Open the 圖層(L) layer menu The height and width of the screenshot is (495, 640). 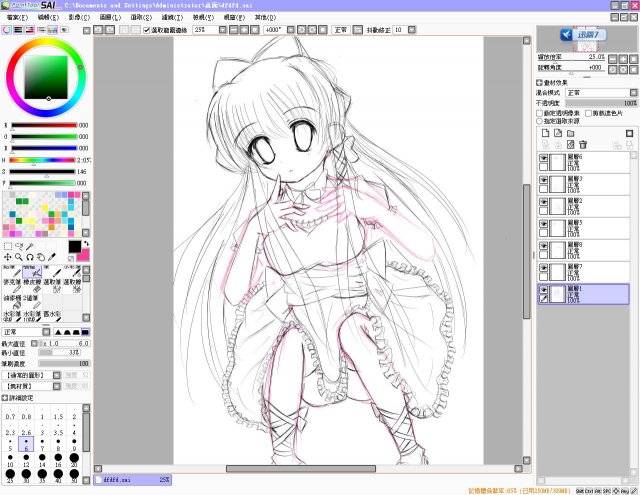(x=110, y=18)
